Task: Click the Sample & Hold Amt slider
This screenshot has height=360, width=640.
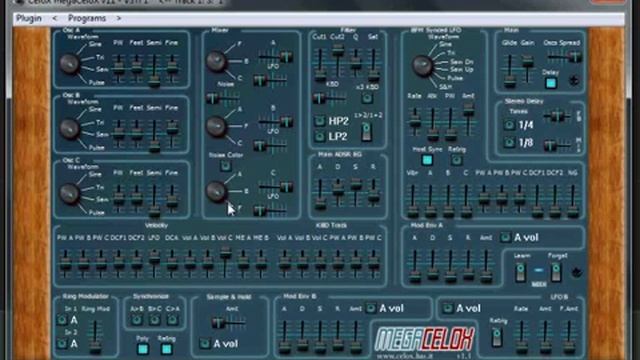Action: [229, 323]
